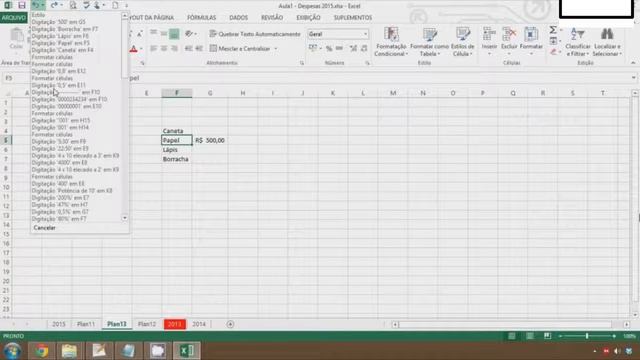Expand the formula bar
The height and width of the screenshot is (360, 640).
coord(633,78)
